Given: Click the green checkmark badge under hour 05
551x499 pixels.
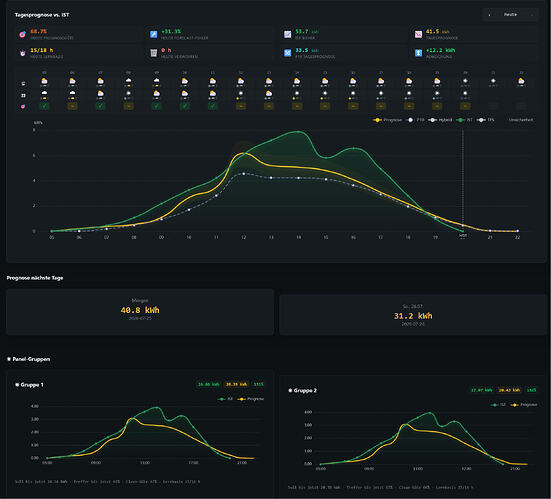Looking at the screenshot, I should coord(44,106).
